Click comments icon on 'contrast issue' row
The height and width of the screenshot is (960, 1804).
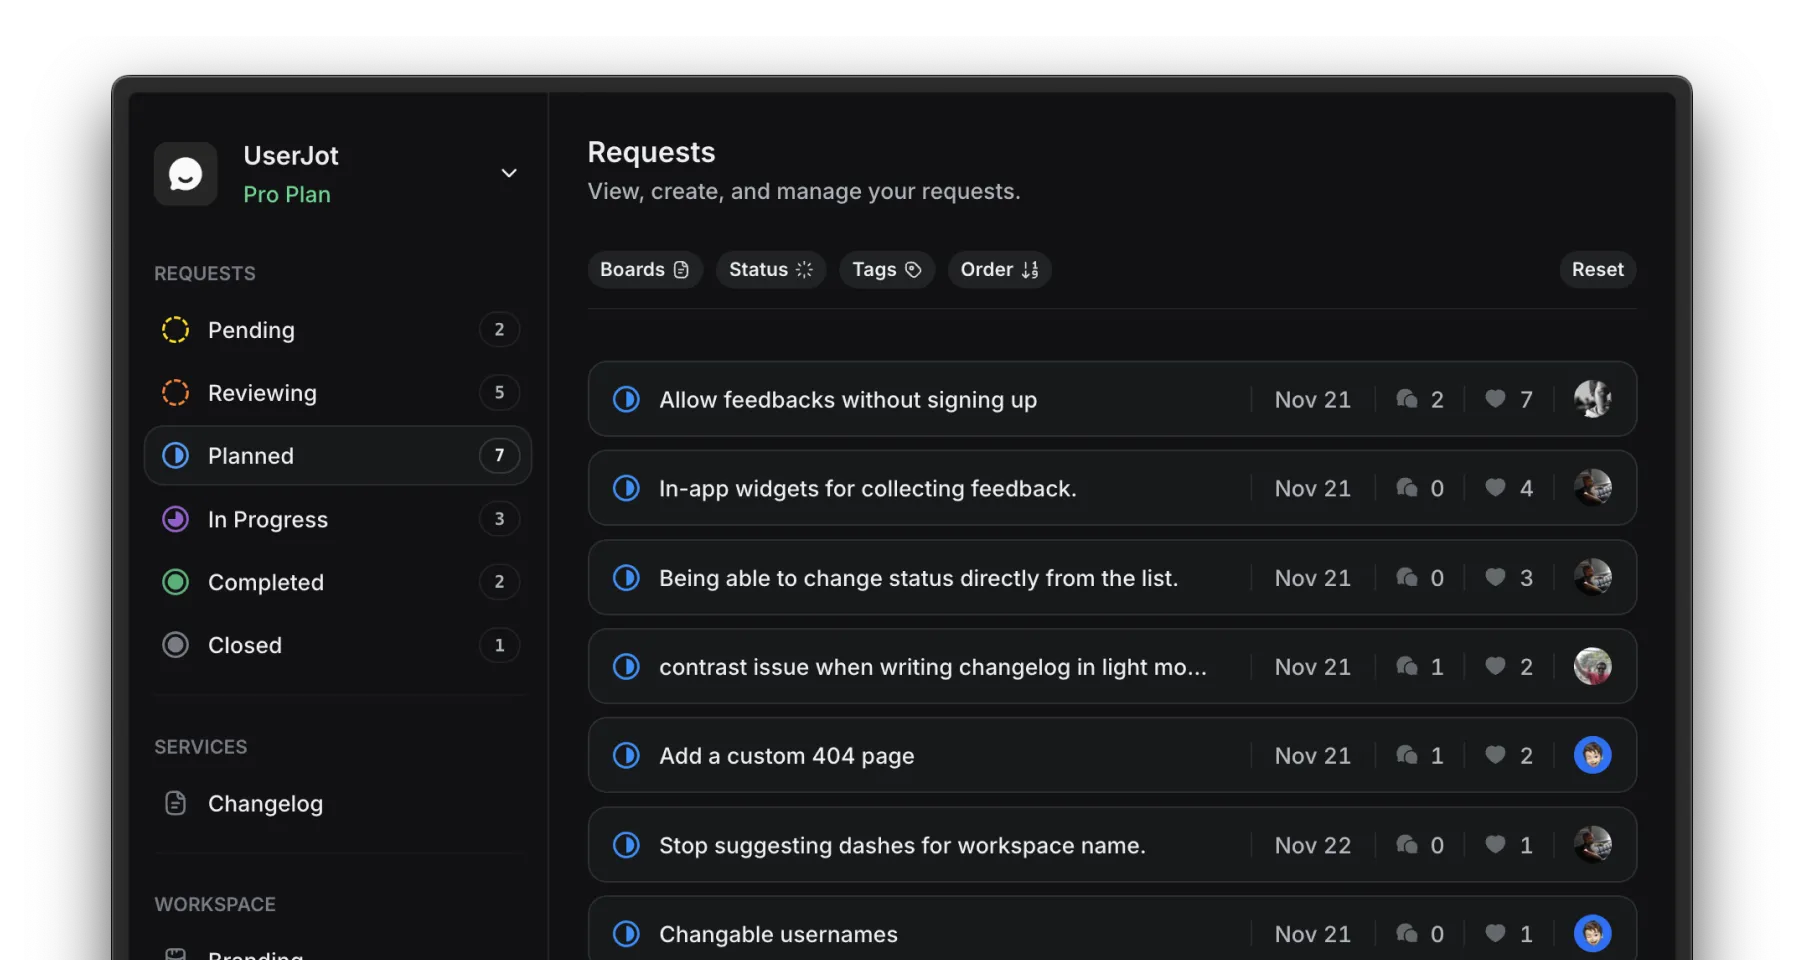(x=1407, y=667)
